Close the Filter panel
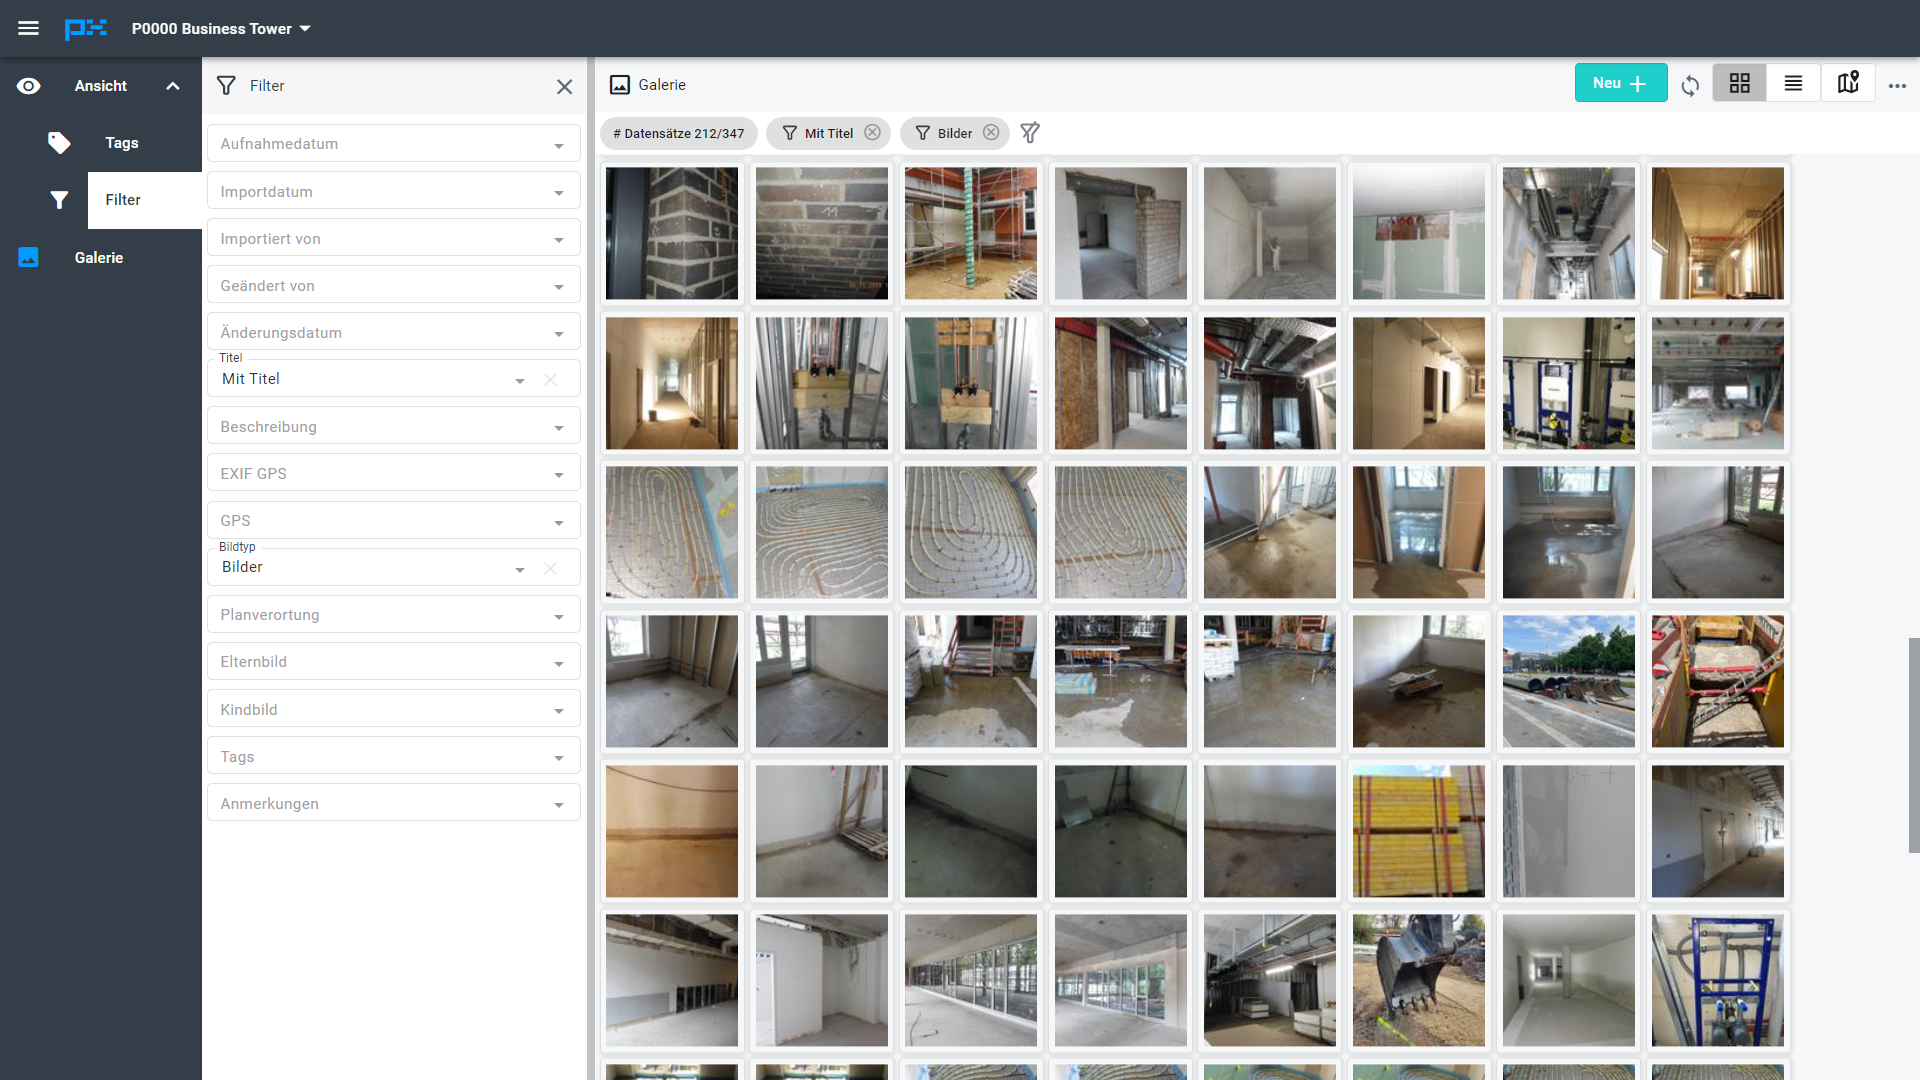 pyautogui.click(x=565, y=87)
